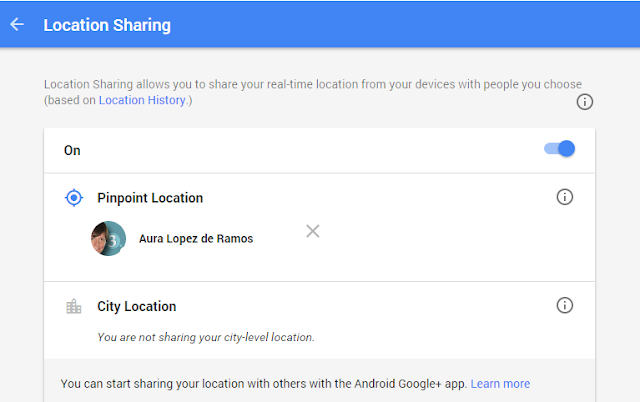This screenshot has width=640, height=402.
Task: Open info for City Location
Action: pyautogui.click(x=564, y=305)
